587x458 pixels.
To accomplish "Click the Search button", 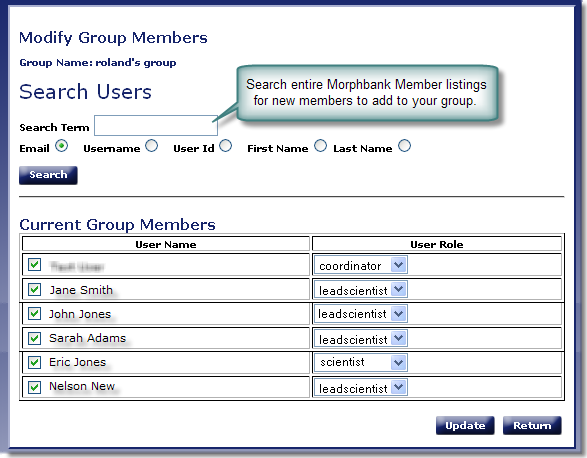I will (x=48, y=175).
